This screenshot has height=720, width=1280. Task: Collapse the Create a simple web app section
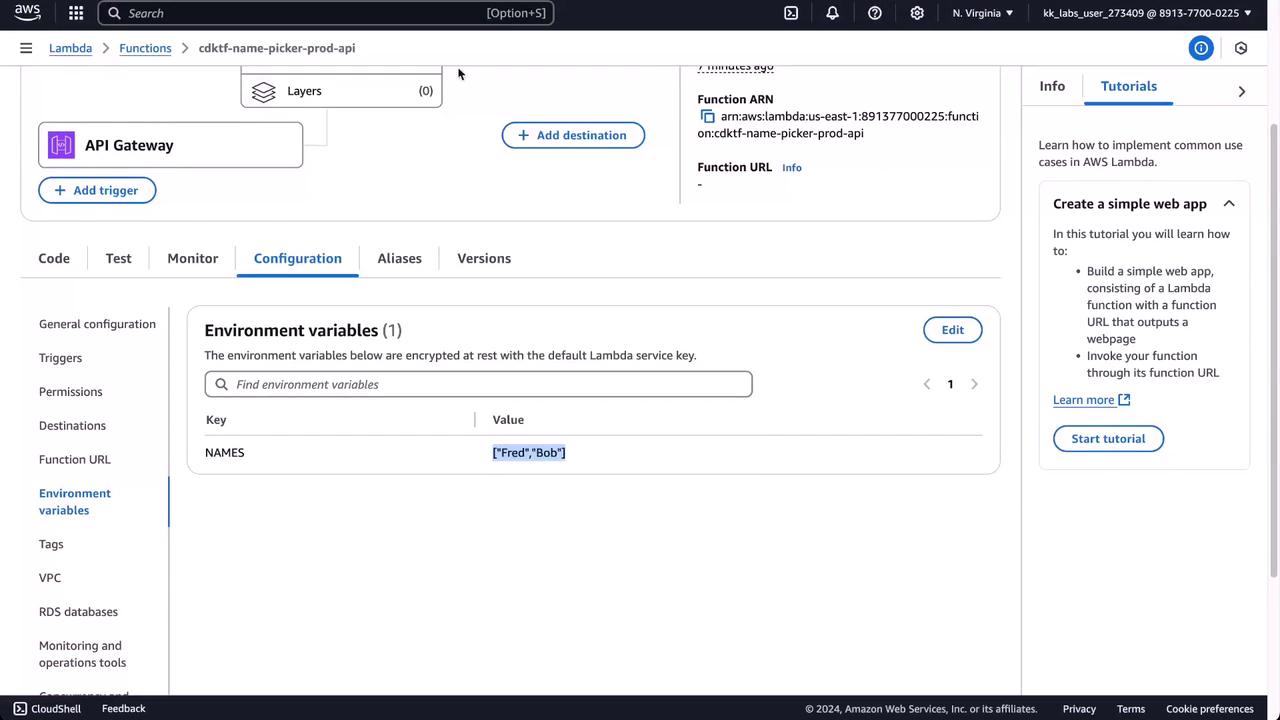point(1229,204)
